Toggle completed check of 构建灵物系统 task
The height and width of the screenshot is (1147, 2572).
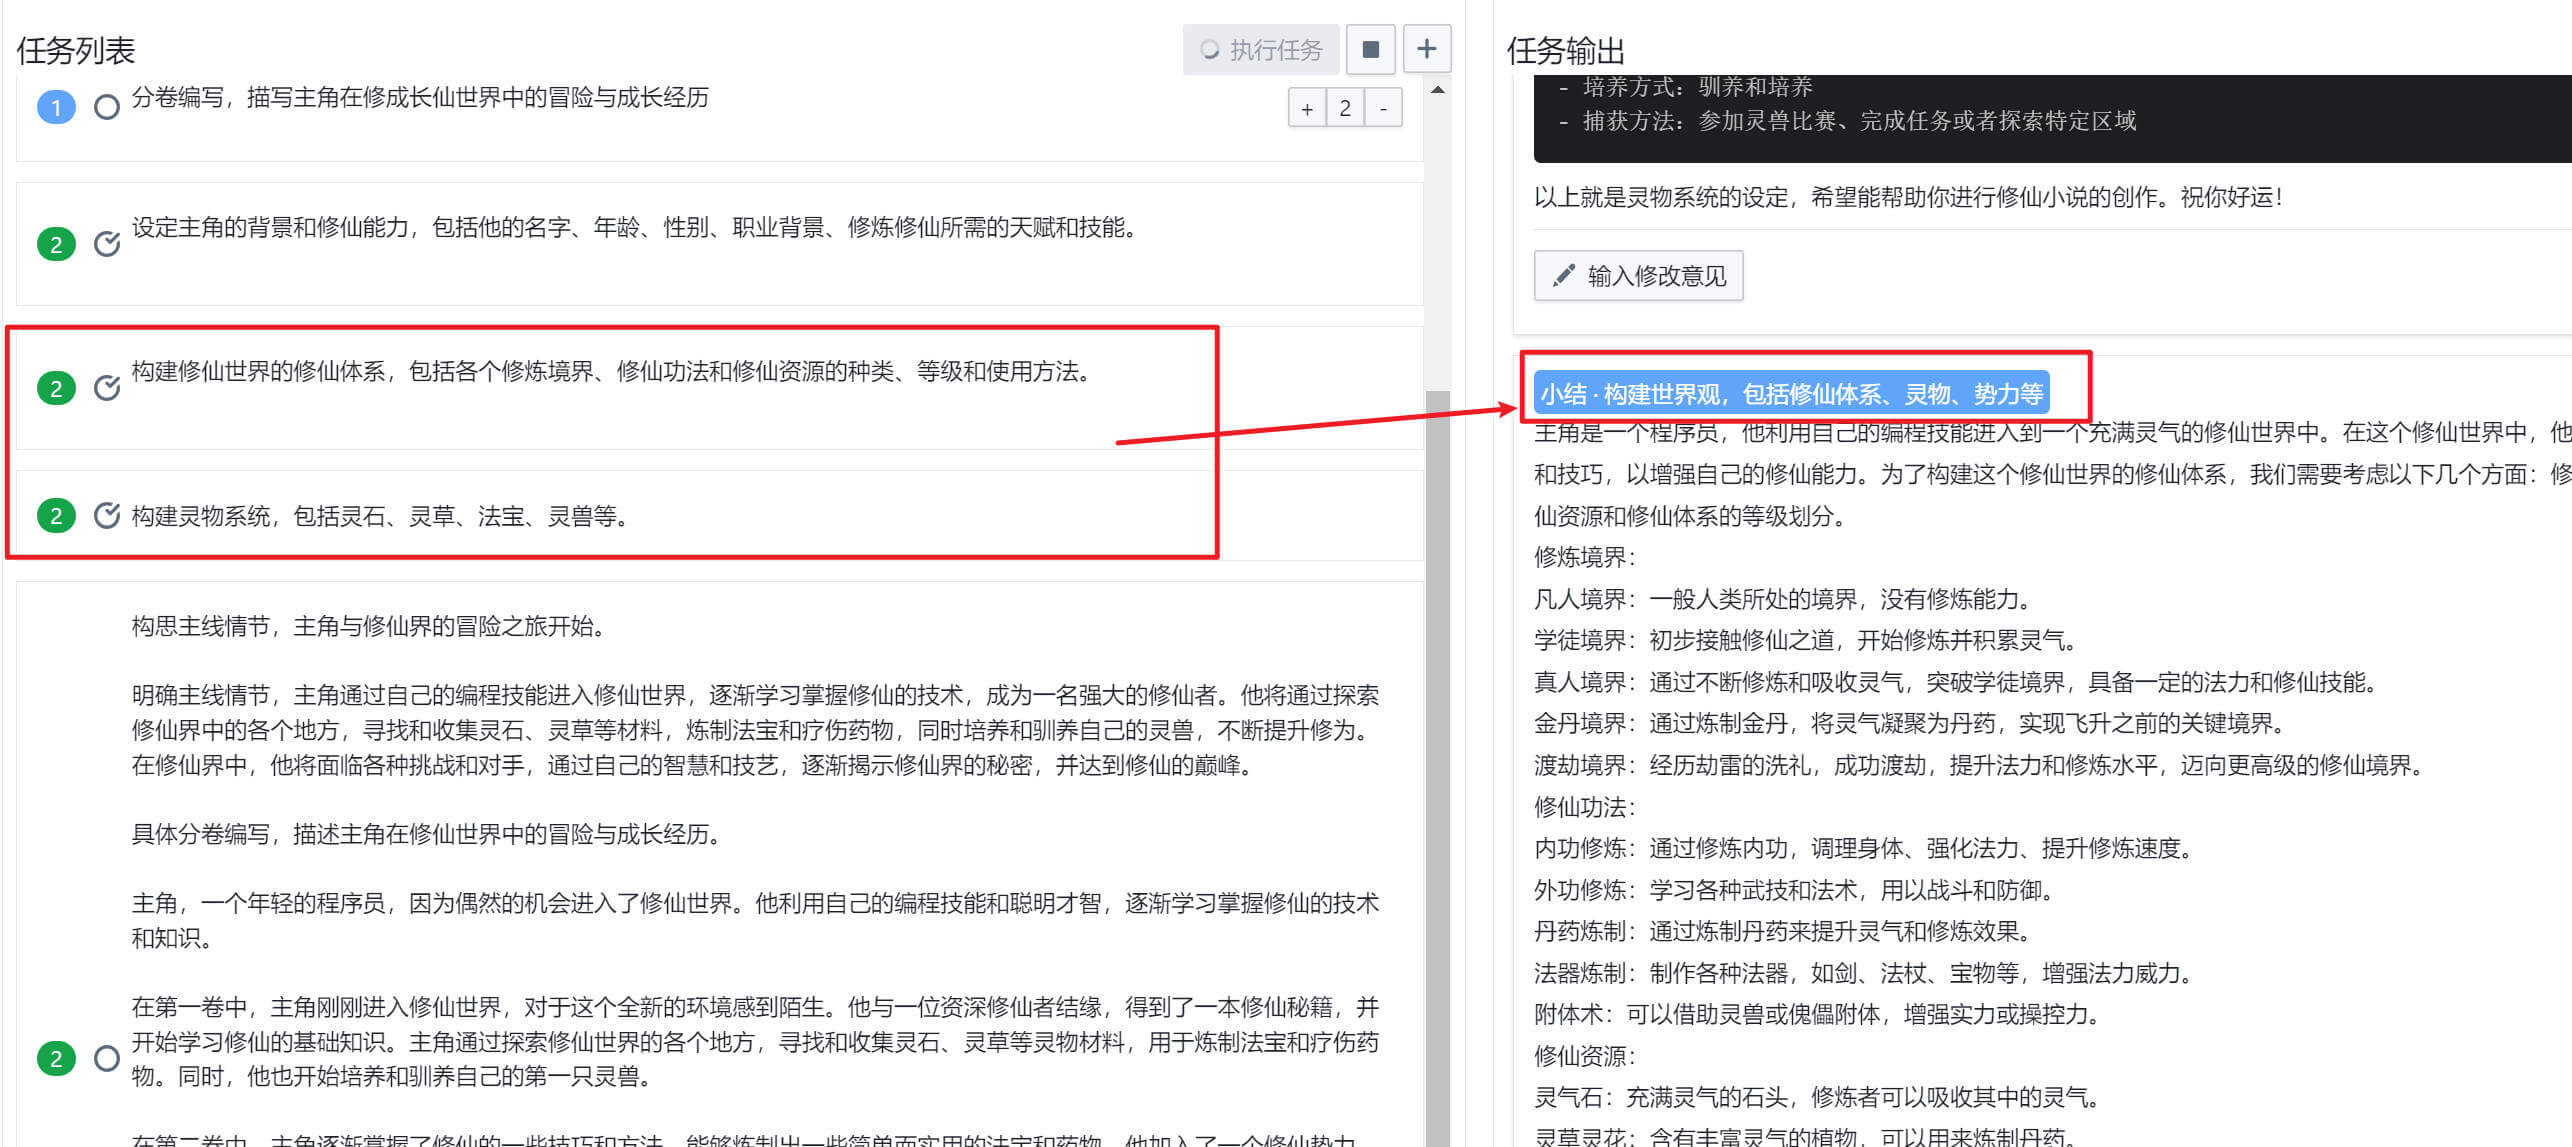click(107, 516)
